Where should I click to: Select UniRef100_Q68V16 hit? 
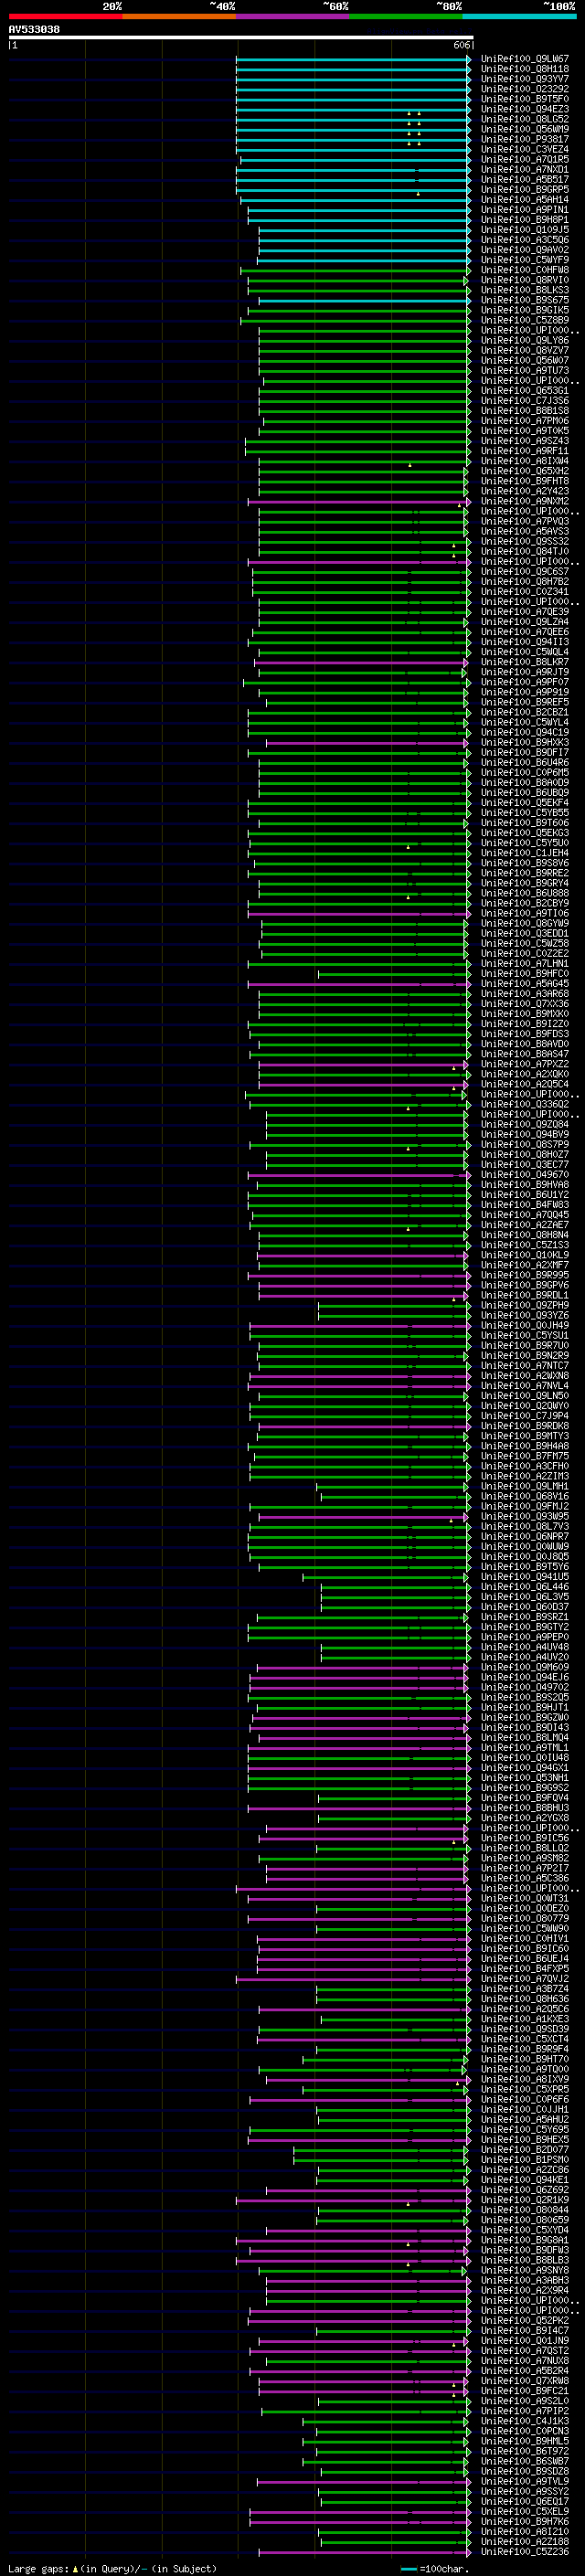[525, 1496]
